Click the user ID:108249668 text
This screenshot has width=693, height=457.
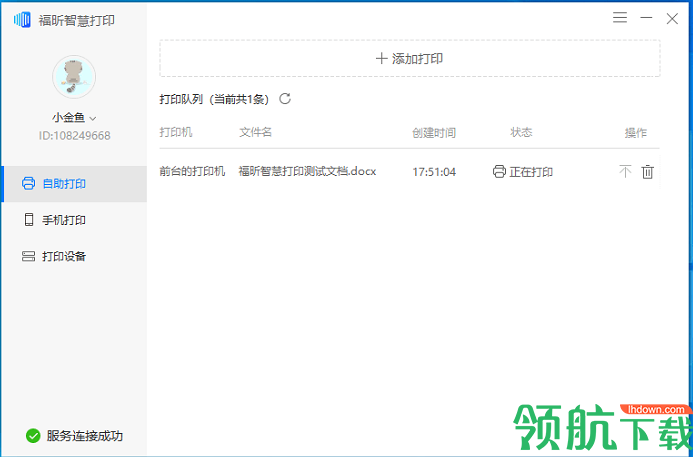pos(74,136)
